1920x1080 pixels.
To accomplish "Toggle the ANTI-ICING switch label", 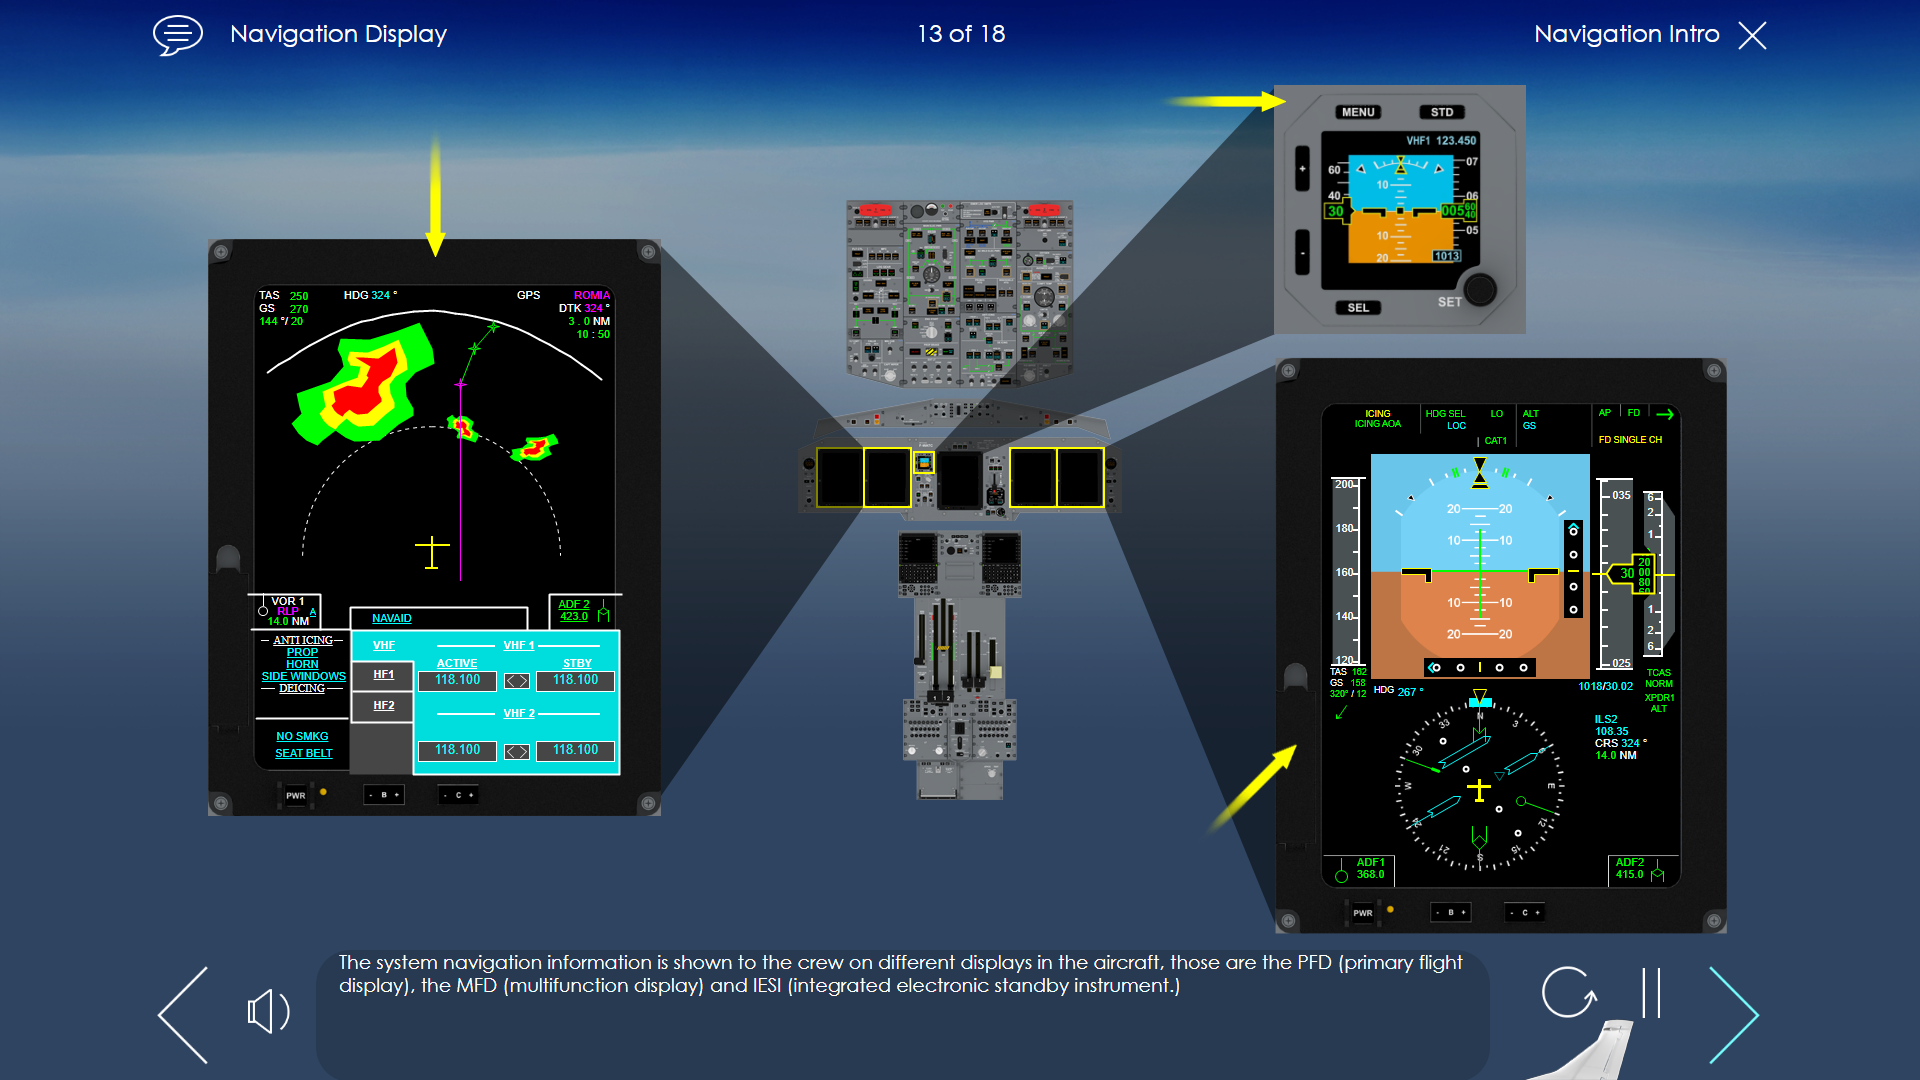I will (x=299, y=637).
